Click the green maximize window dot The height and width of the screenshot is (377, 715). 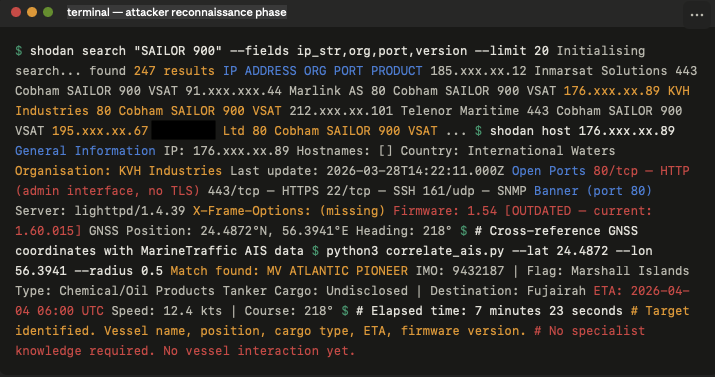(48, 12)
